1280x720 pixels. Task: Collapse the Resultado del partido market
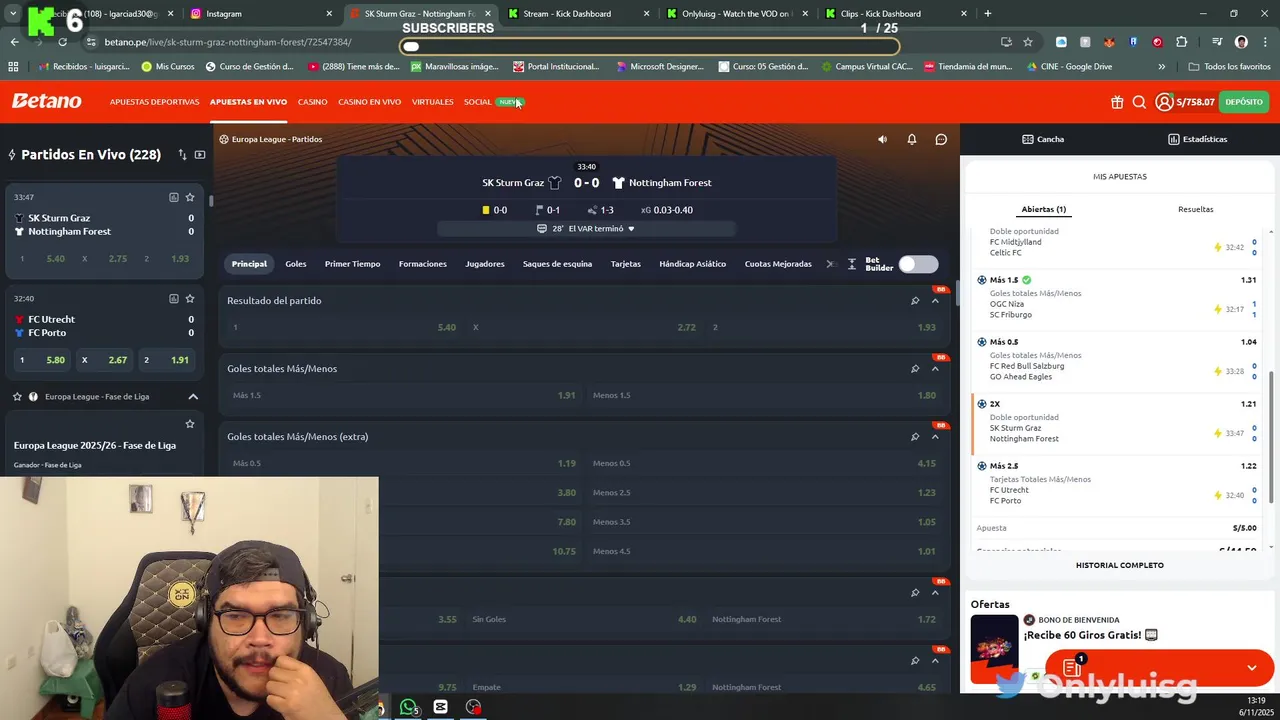(x=936, y=300)
